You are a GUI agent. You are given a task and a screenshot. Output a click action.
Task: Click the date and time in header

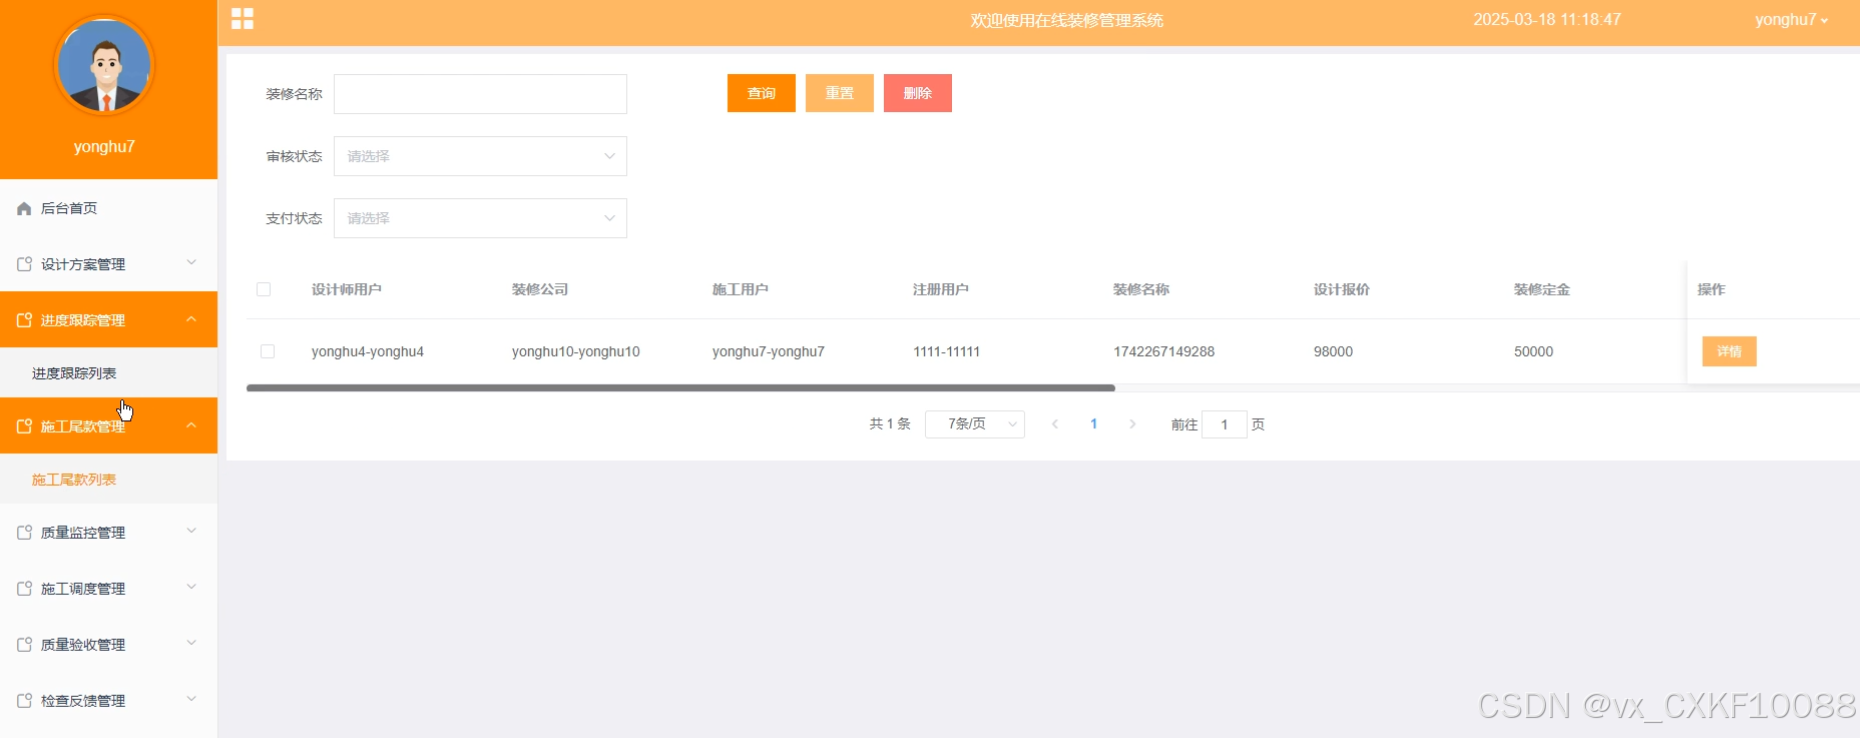(1547, 20)
